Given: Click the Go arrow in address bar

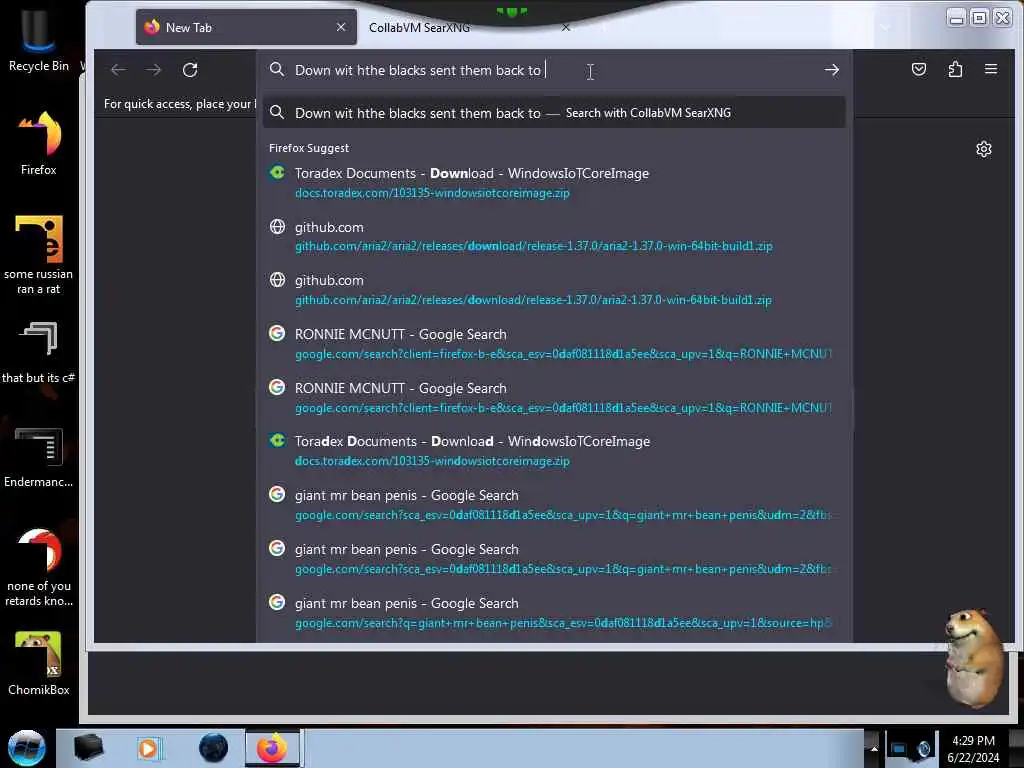Looking at the screenshot, I should pyautogui.click(x=831, y=70).
